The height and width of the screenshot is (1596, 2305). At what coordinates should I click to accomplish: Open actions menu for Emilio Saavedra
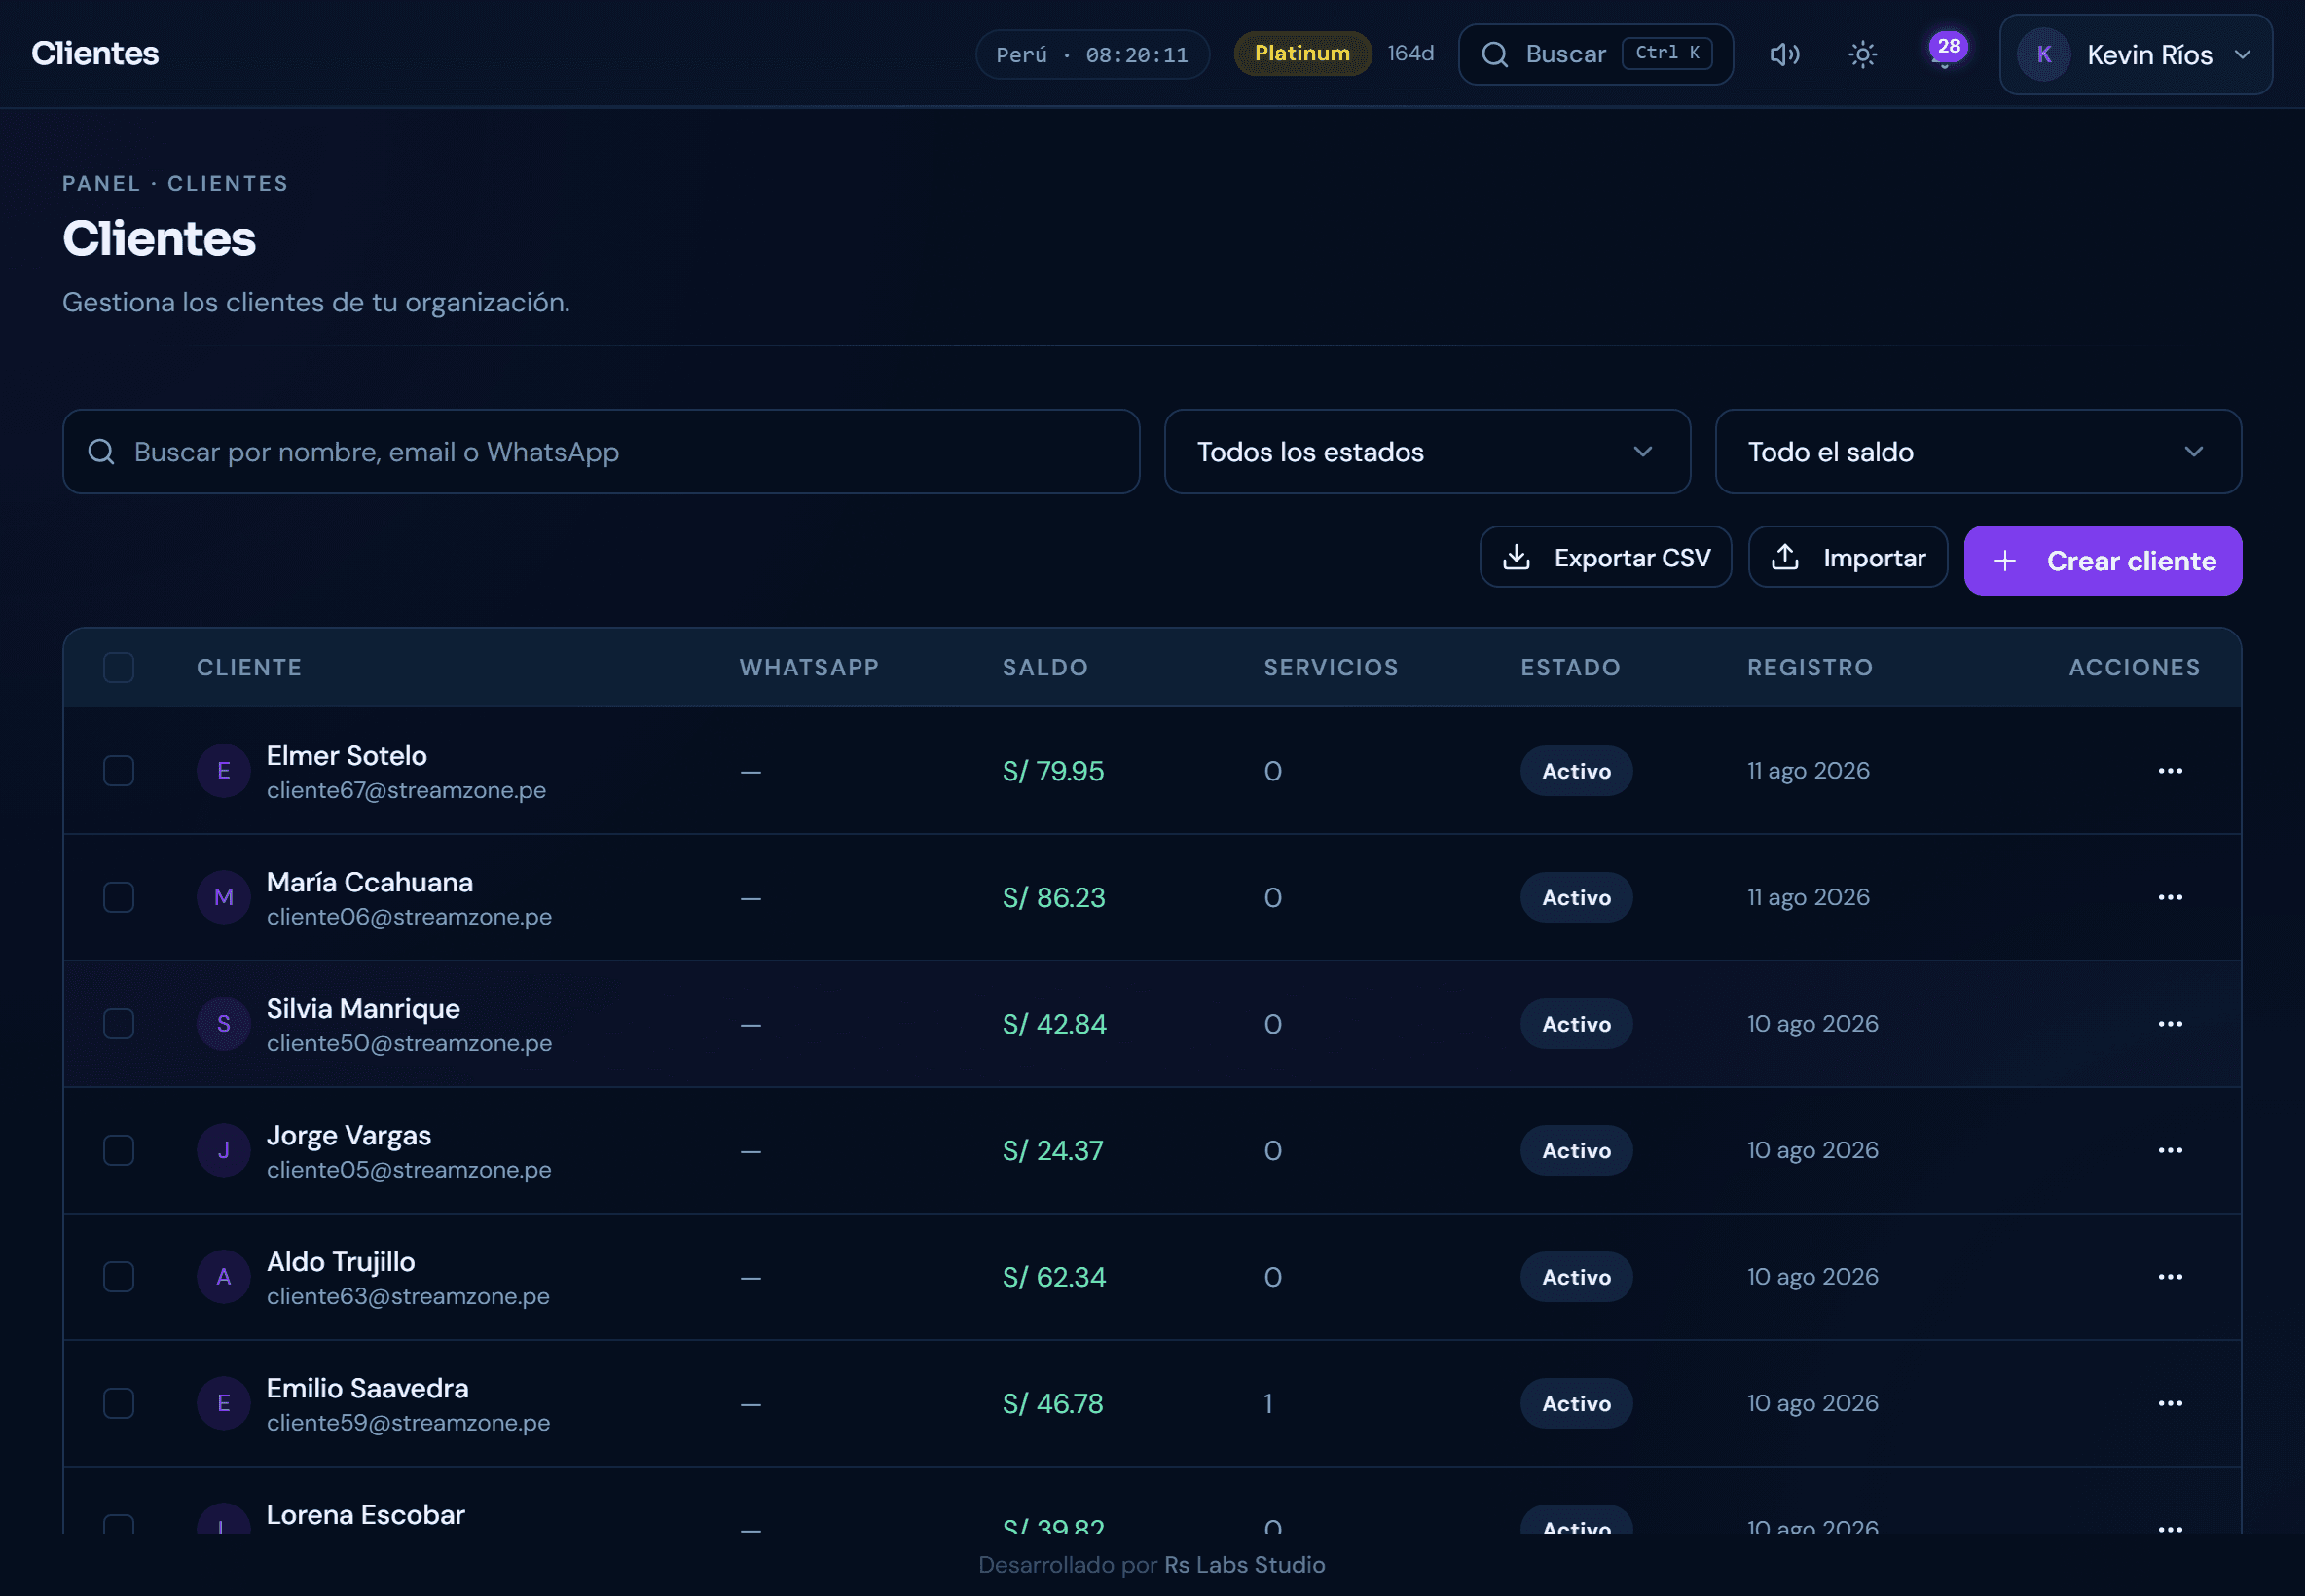click(2170, 1403)
